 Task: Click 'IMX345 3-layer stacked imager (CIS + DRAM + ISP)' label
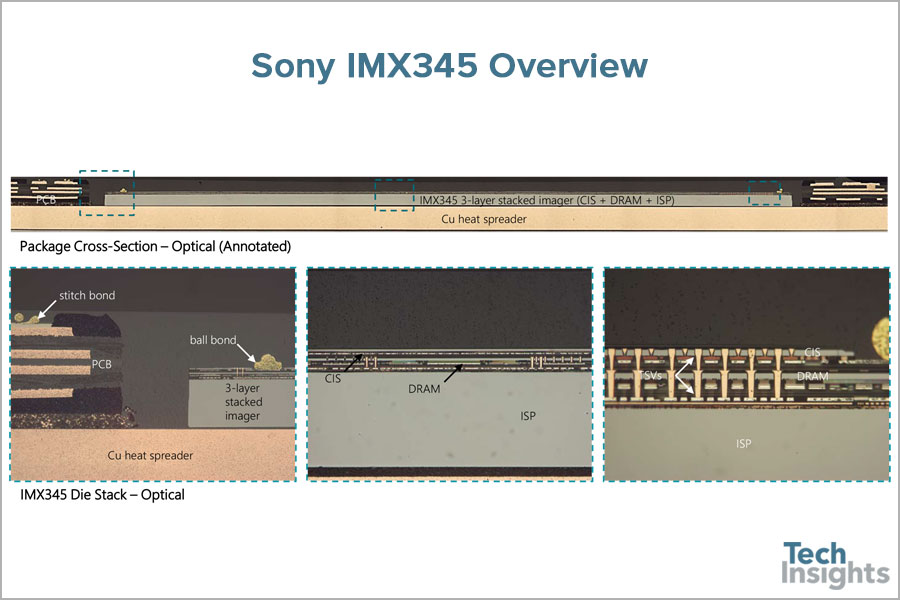tap(547, 200)
